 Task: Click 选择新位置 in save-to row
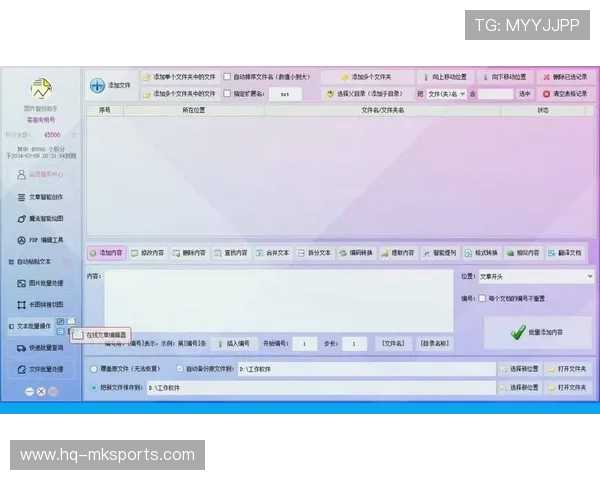(x=520, y=388)
